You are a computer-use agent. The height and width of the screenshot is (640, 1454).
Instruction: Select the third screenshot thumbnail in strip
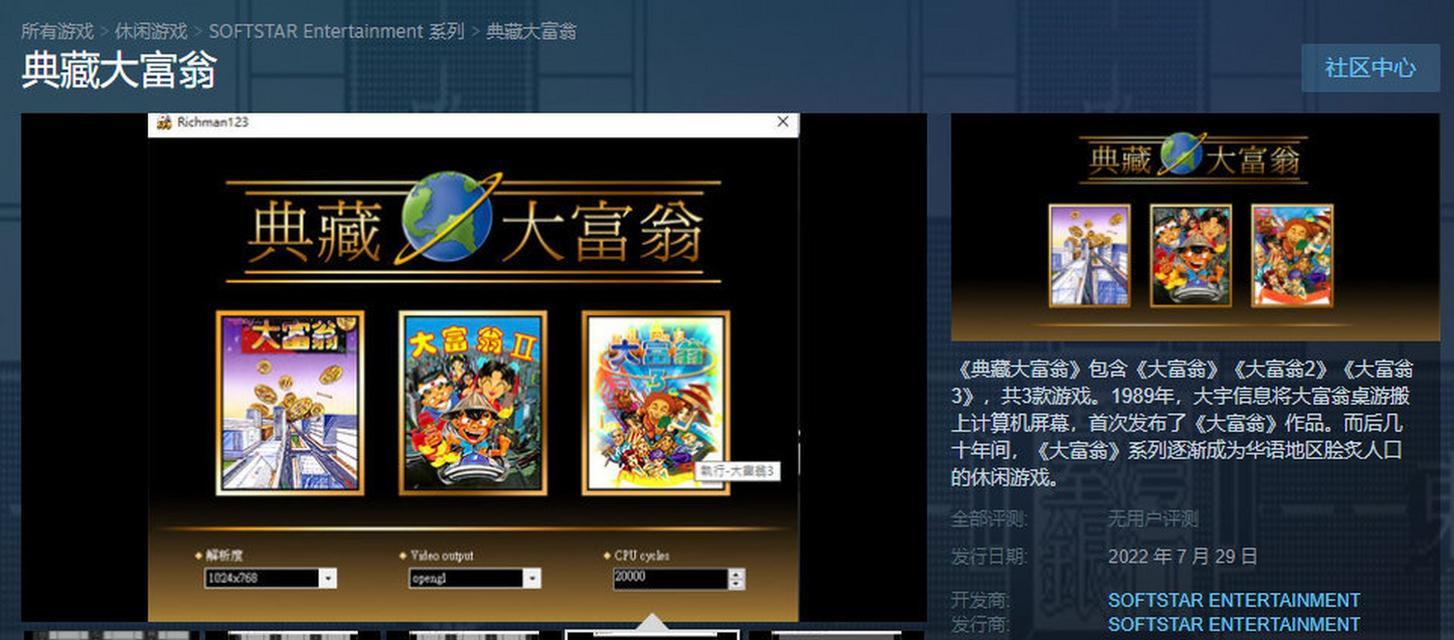click(474, 635)
